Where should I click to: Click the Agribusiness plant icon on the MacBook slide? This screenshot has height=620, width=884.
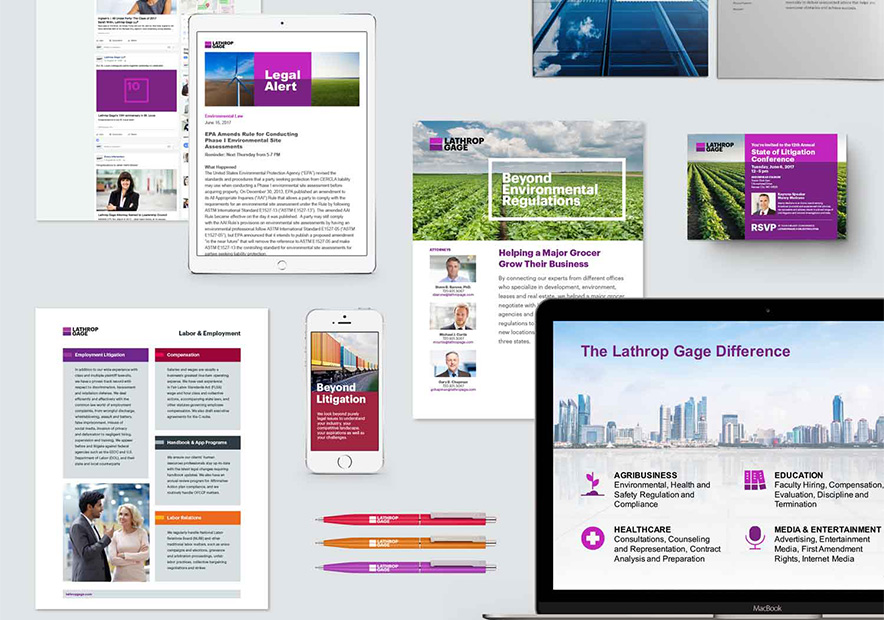pyautogui.click(x=592, y=485)
